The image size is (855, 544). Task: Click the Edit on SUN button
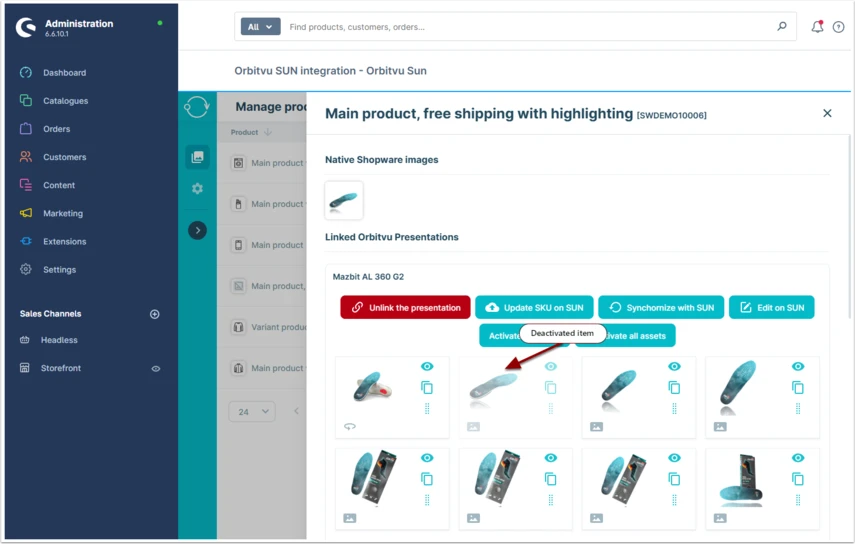tap(772, 307)
